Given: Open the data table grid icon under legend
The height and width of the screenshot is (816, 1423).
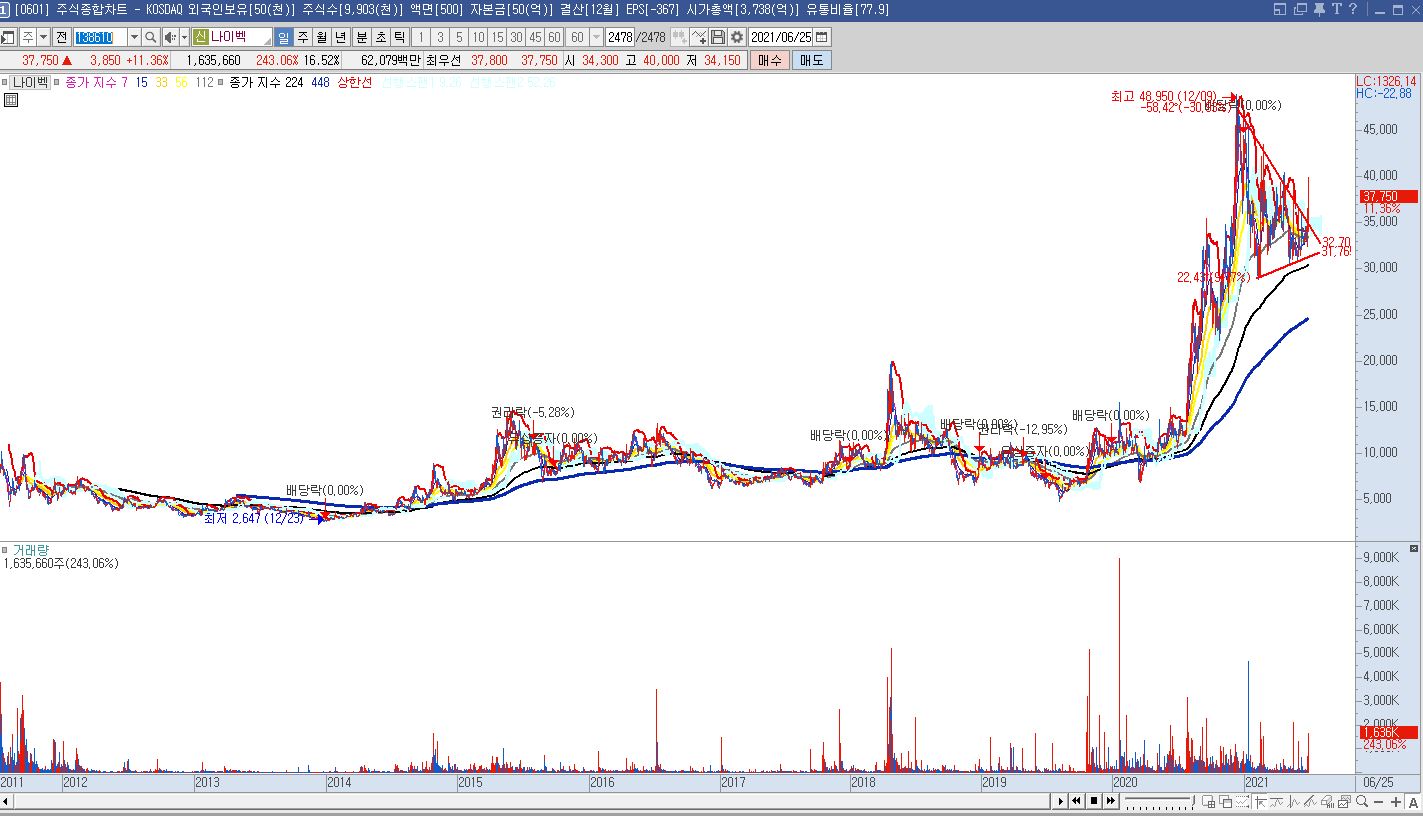Looking at the screenshot, I should click(10, 100).
